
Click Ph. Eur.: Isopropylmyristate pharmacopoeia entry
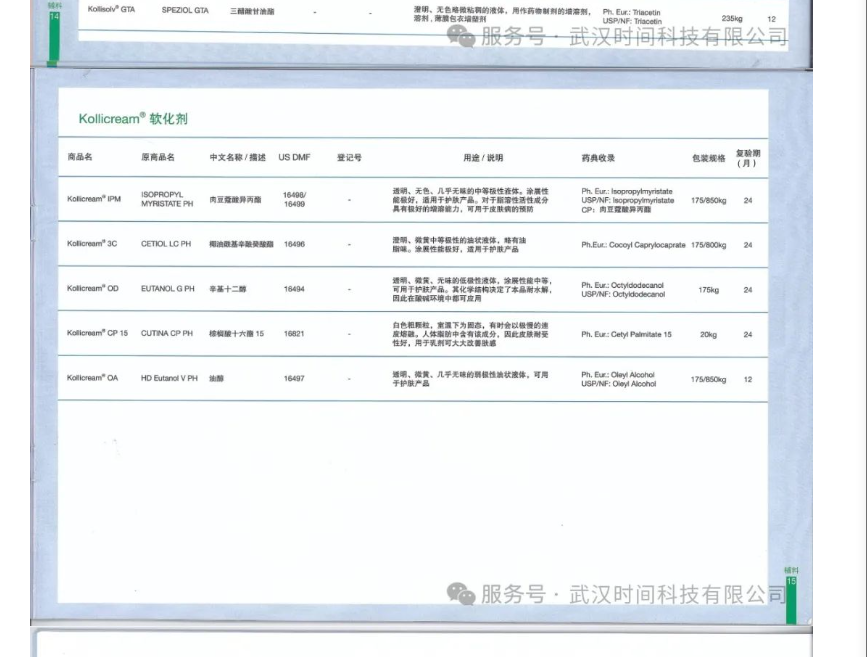(627, 191)
